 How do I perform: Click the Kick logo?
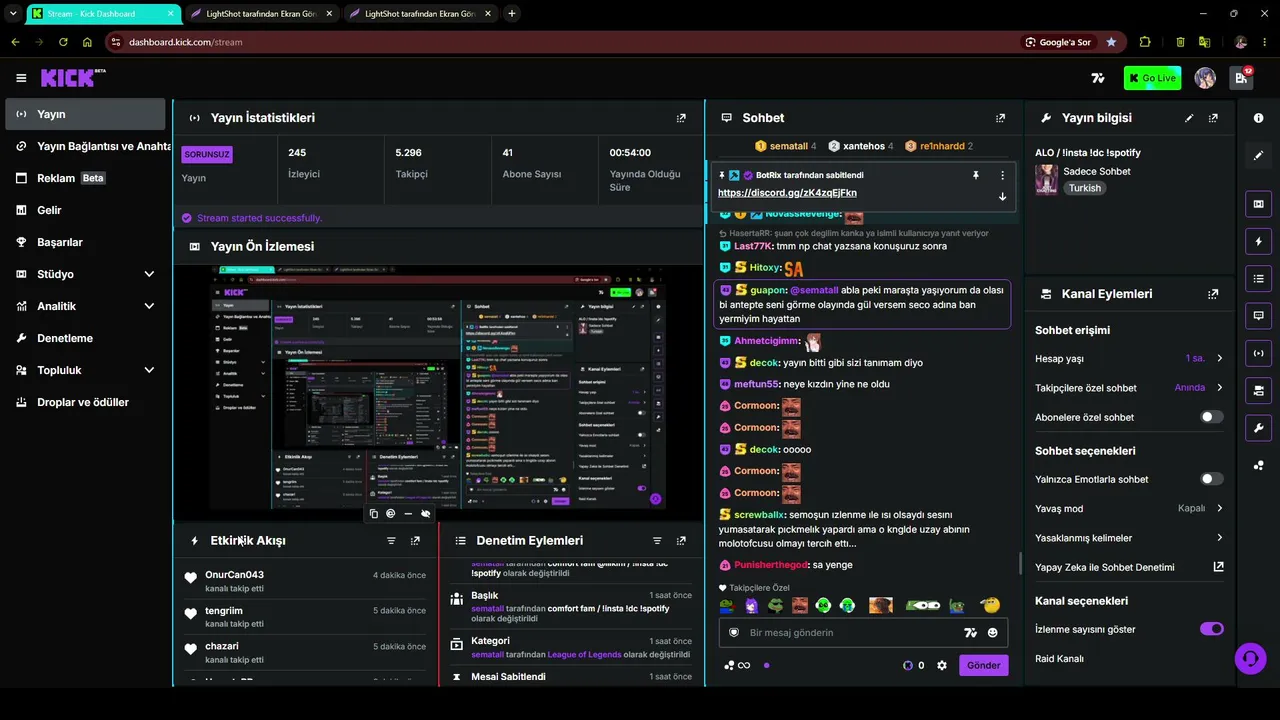(x=73, y=78)
